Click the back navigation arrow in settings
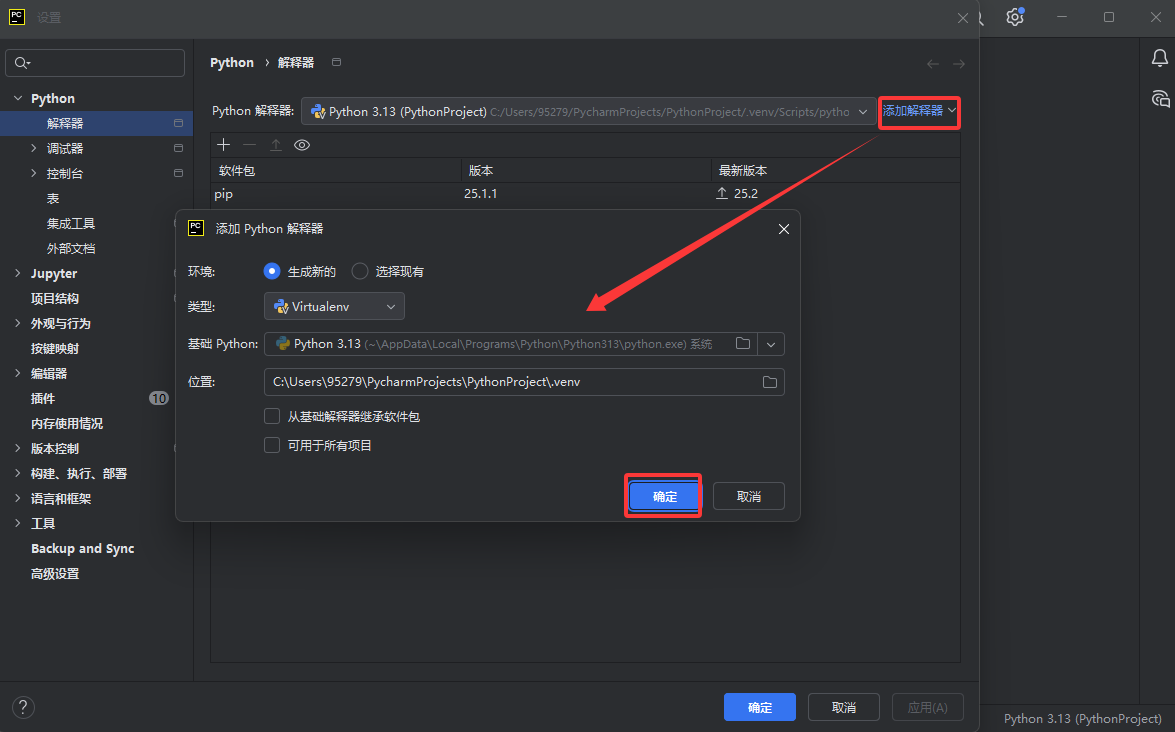This screenshot has width=1175, height=732. [x=933, y=64]
